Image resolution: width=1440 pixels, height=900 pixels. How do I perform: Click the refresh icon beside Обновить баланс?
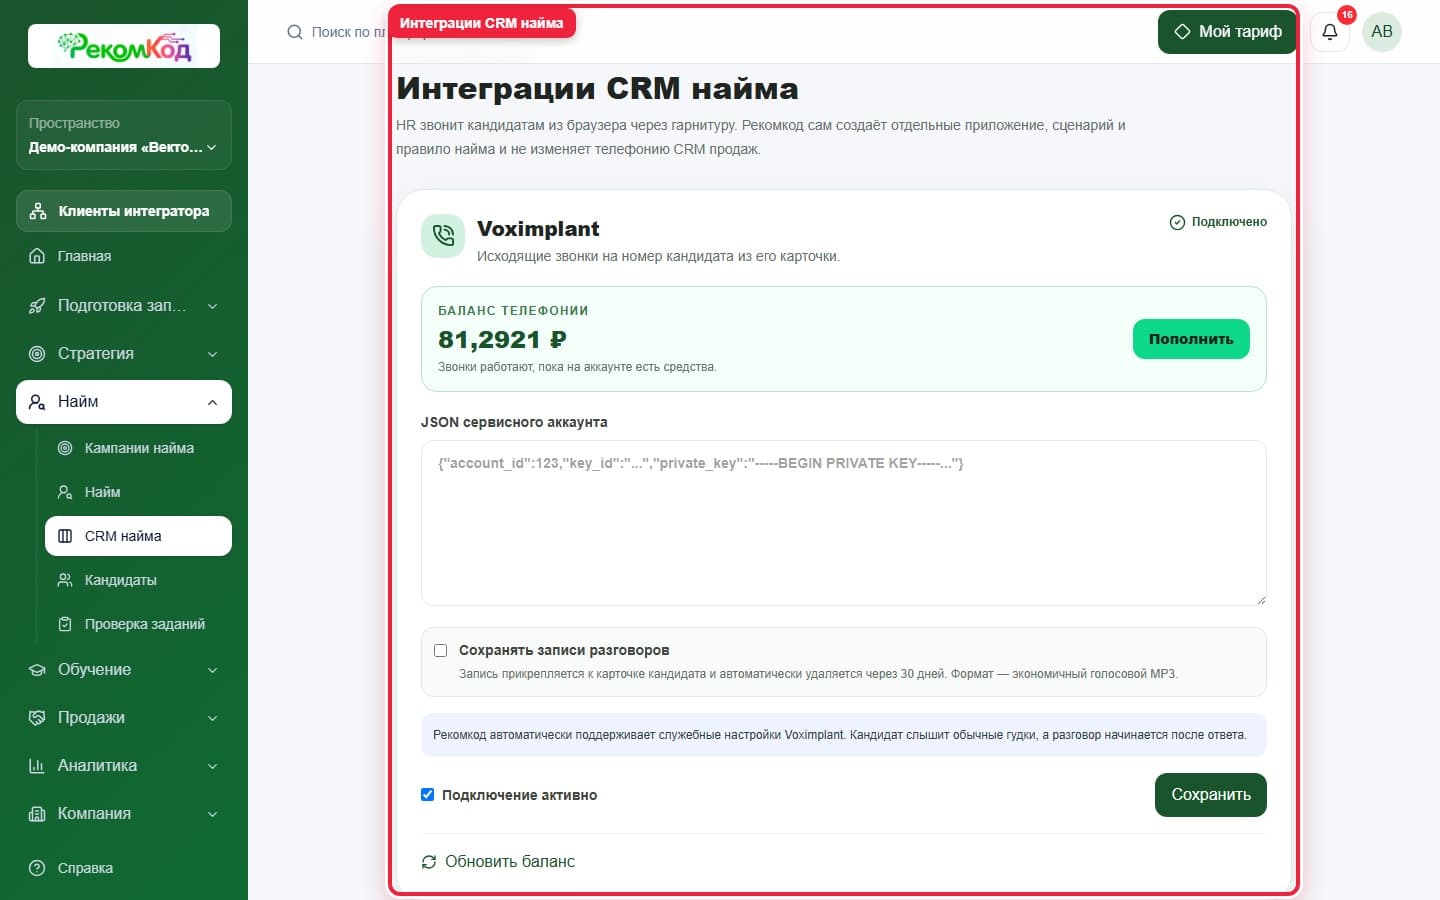point(429,861)
